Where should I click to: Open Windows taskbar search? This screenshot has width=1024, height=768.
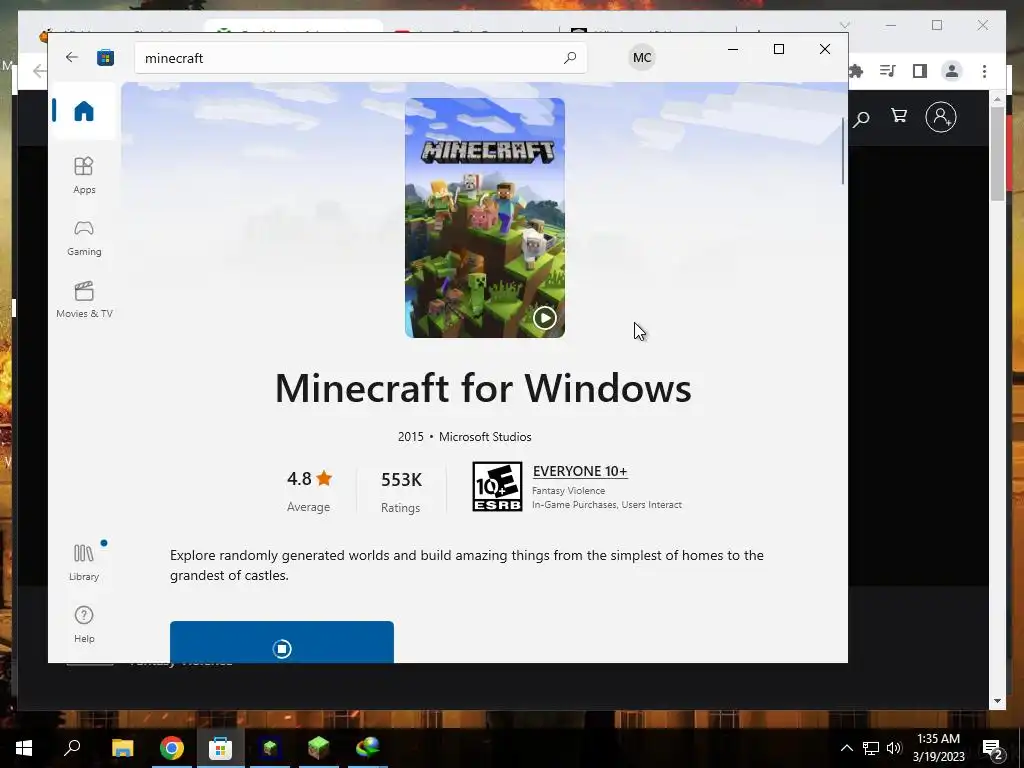pyautogui.click(x=72, y=748)
